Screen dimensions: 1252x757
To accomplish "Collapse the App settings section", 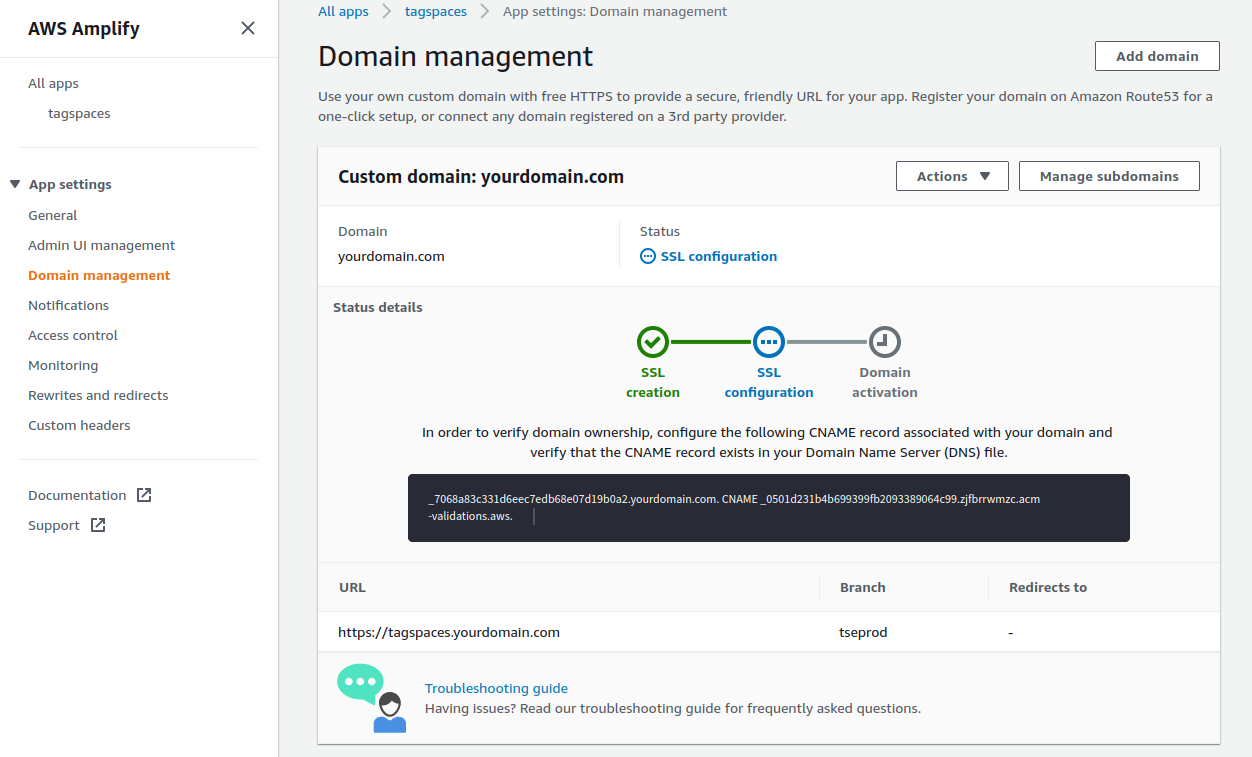I will point(14,183).
